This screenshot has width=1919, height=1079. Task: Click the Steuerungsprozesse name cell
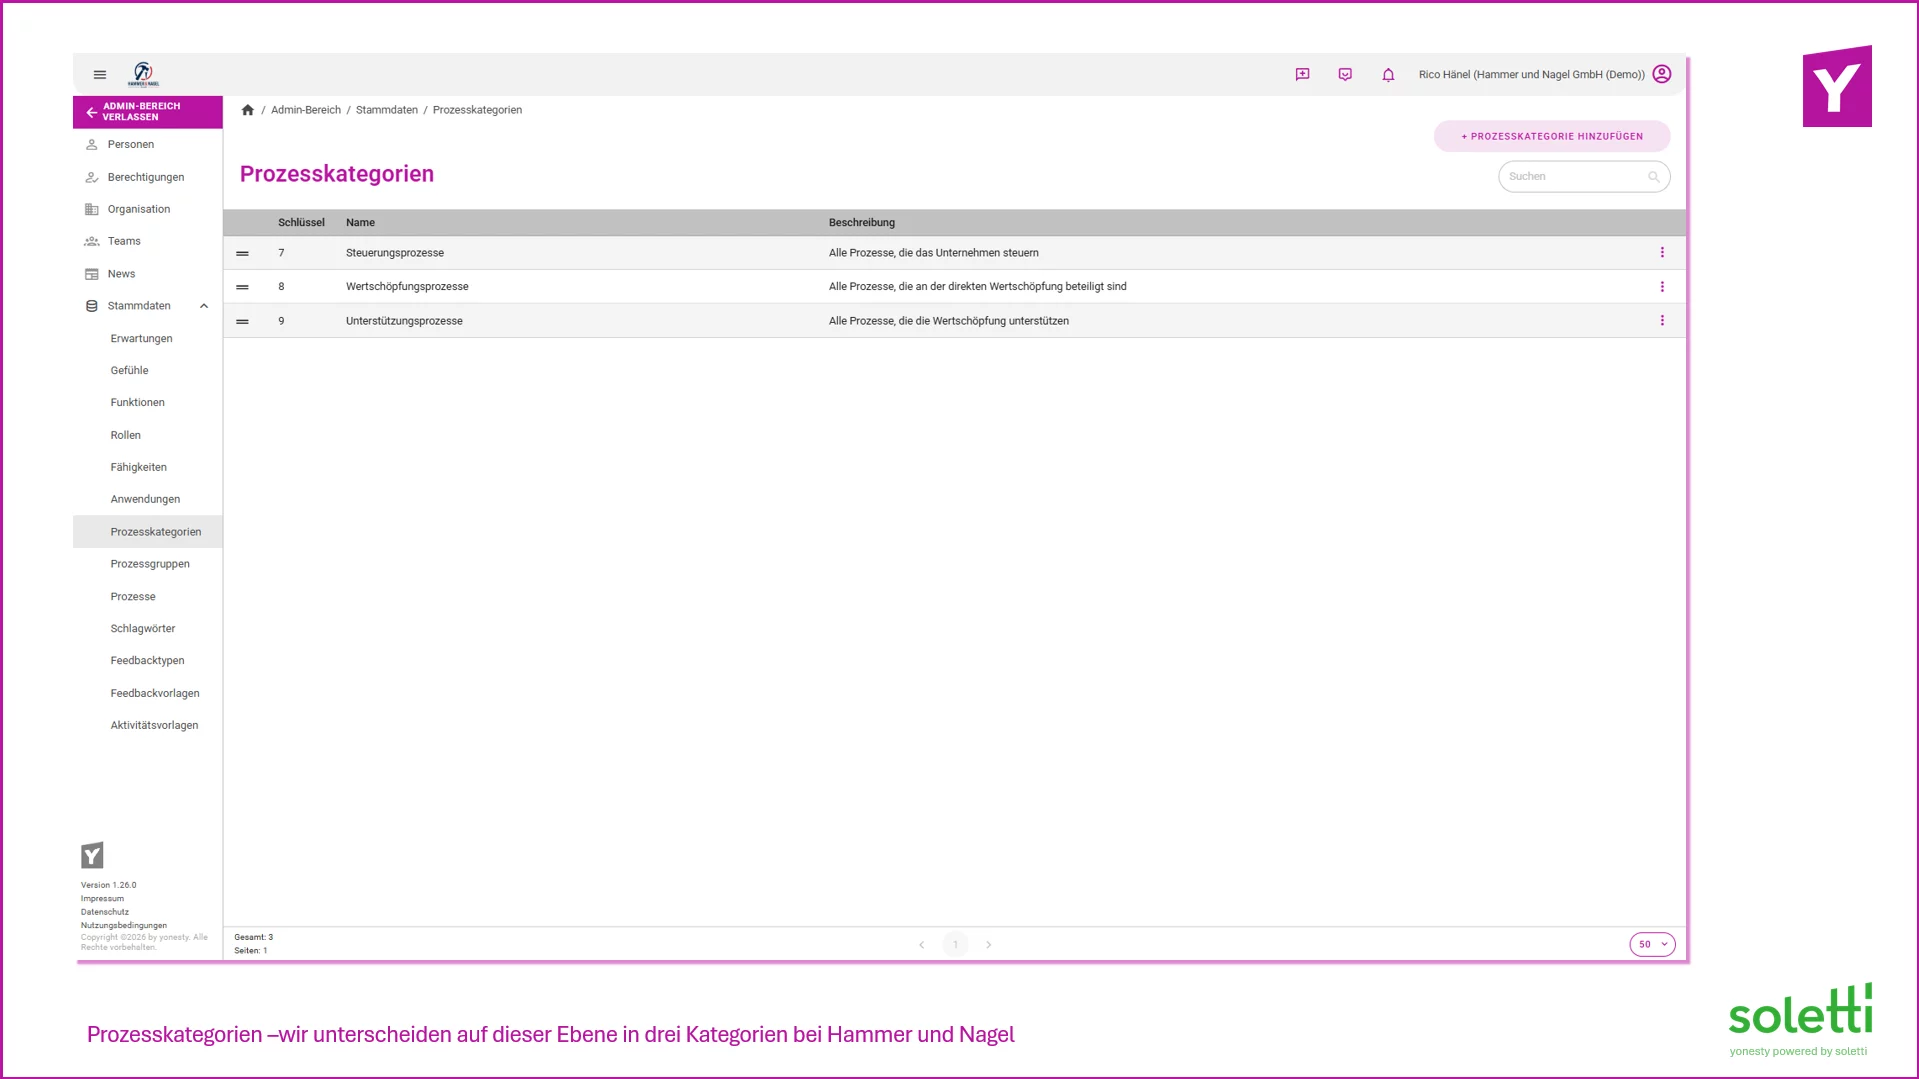click(395, 253)
